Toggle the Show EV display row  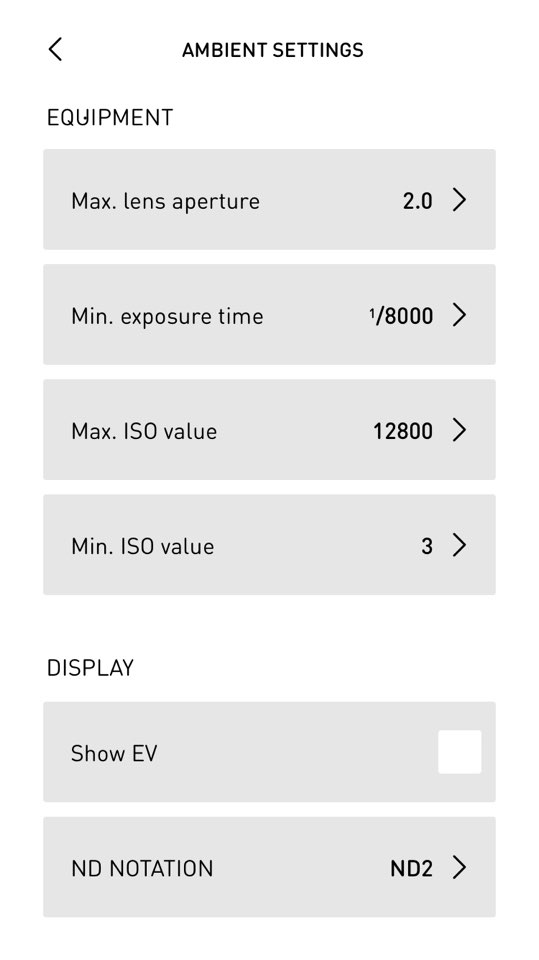(x=270, y=752)
